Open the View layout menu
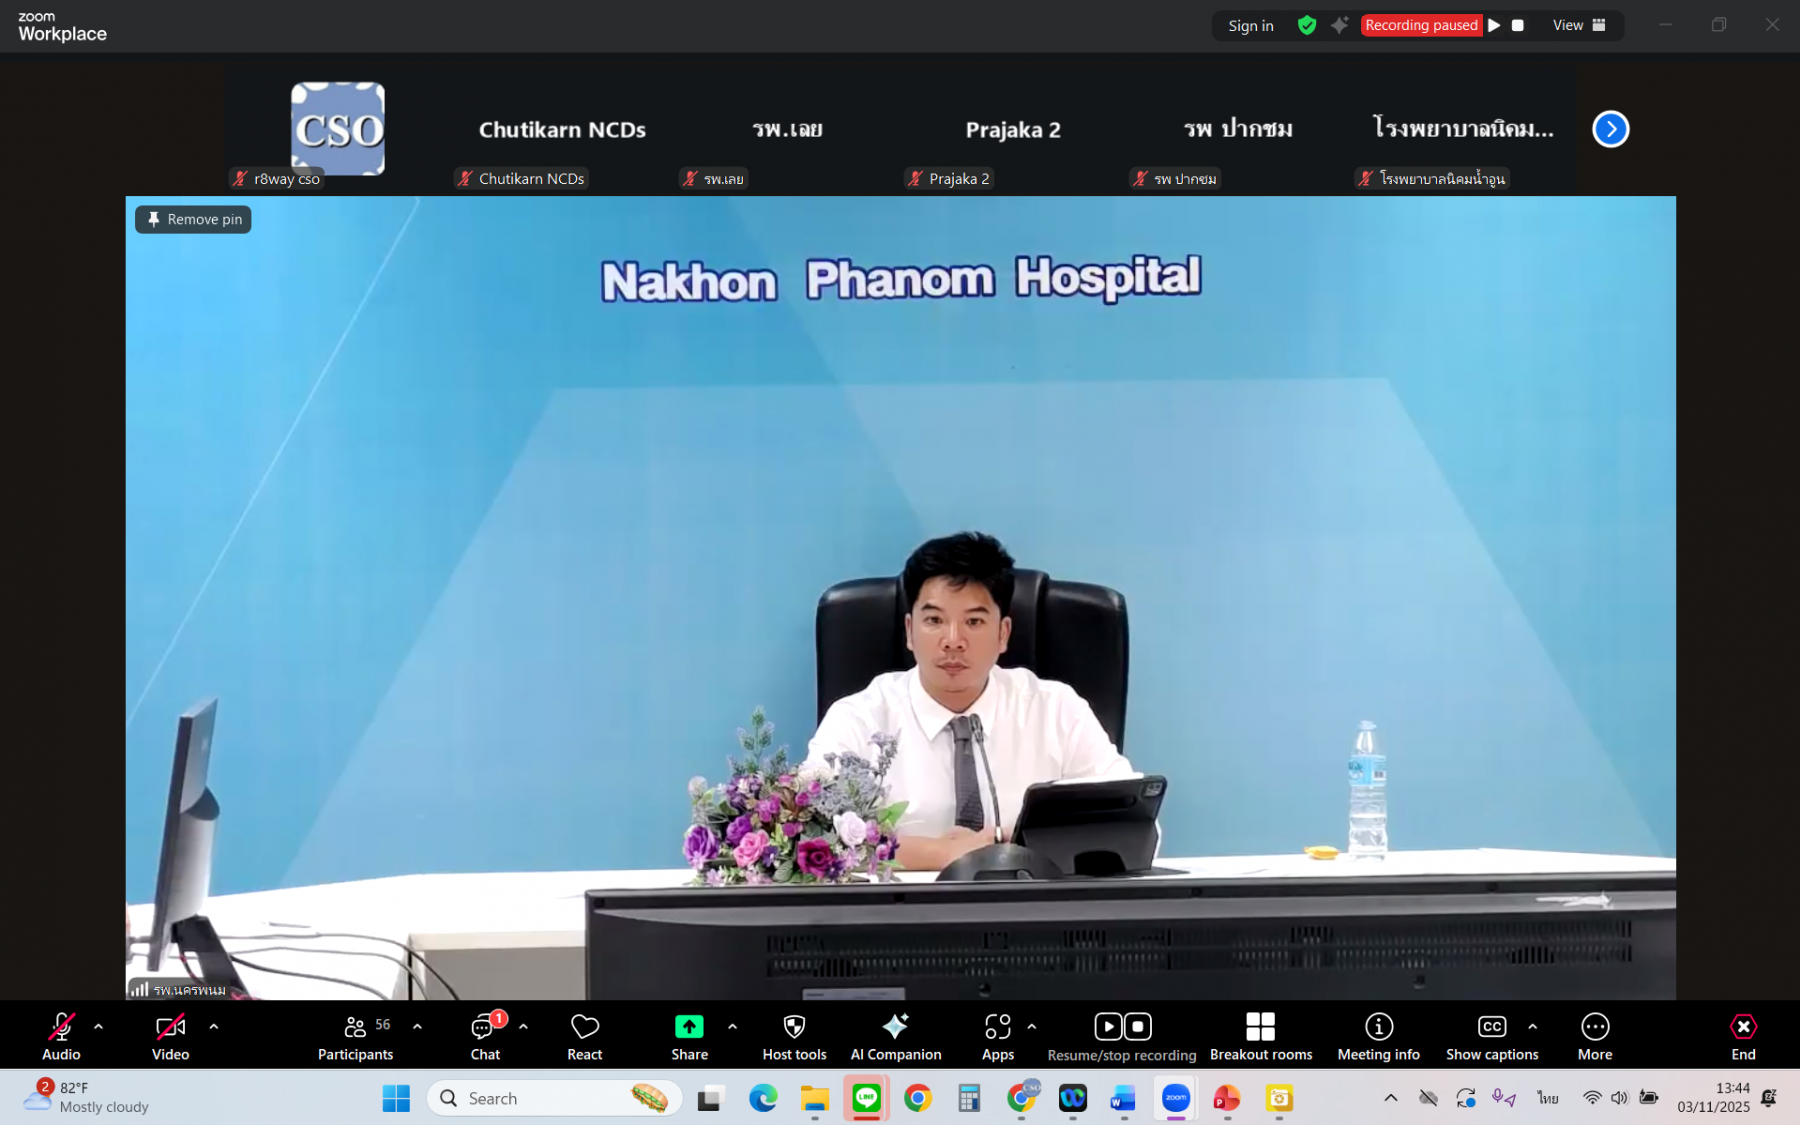The width and height of the screenshot is (1800, 1125). 1579,25
